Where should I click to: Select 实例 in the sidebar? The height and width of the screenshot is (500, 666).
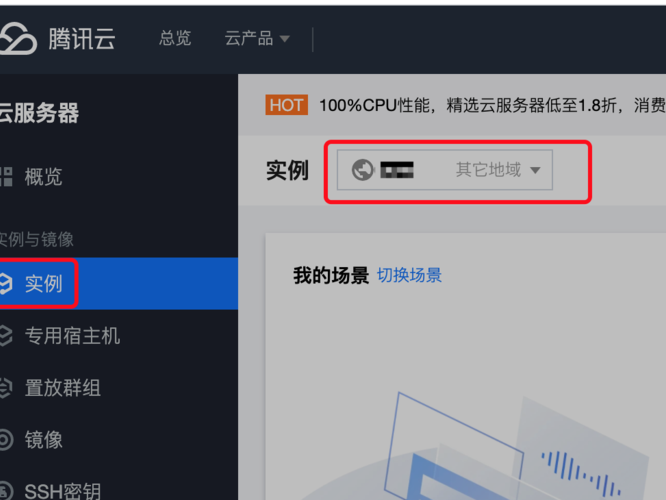[43, 284]
